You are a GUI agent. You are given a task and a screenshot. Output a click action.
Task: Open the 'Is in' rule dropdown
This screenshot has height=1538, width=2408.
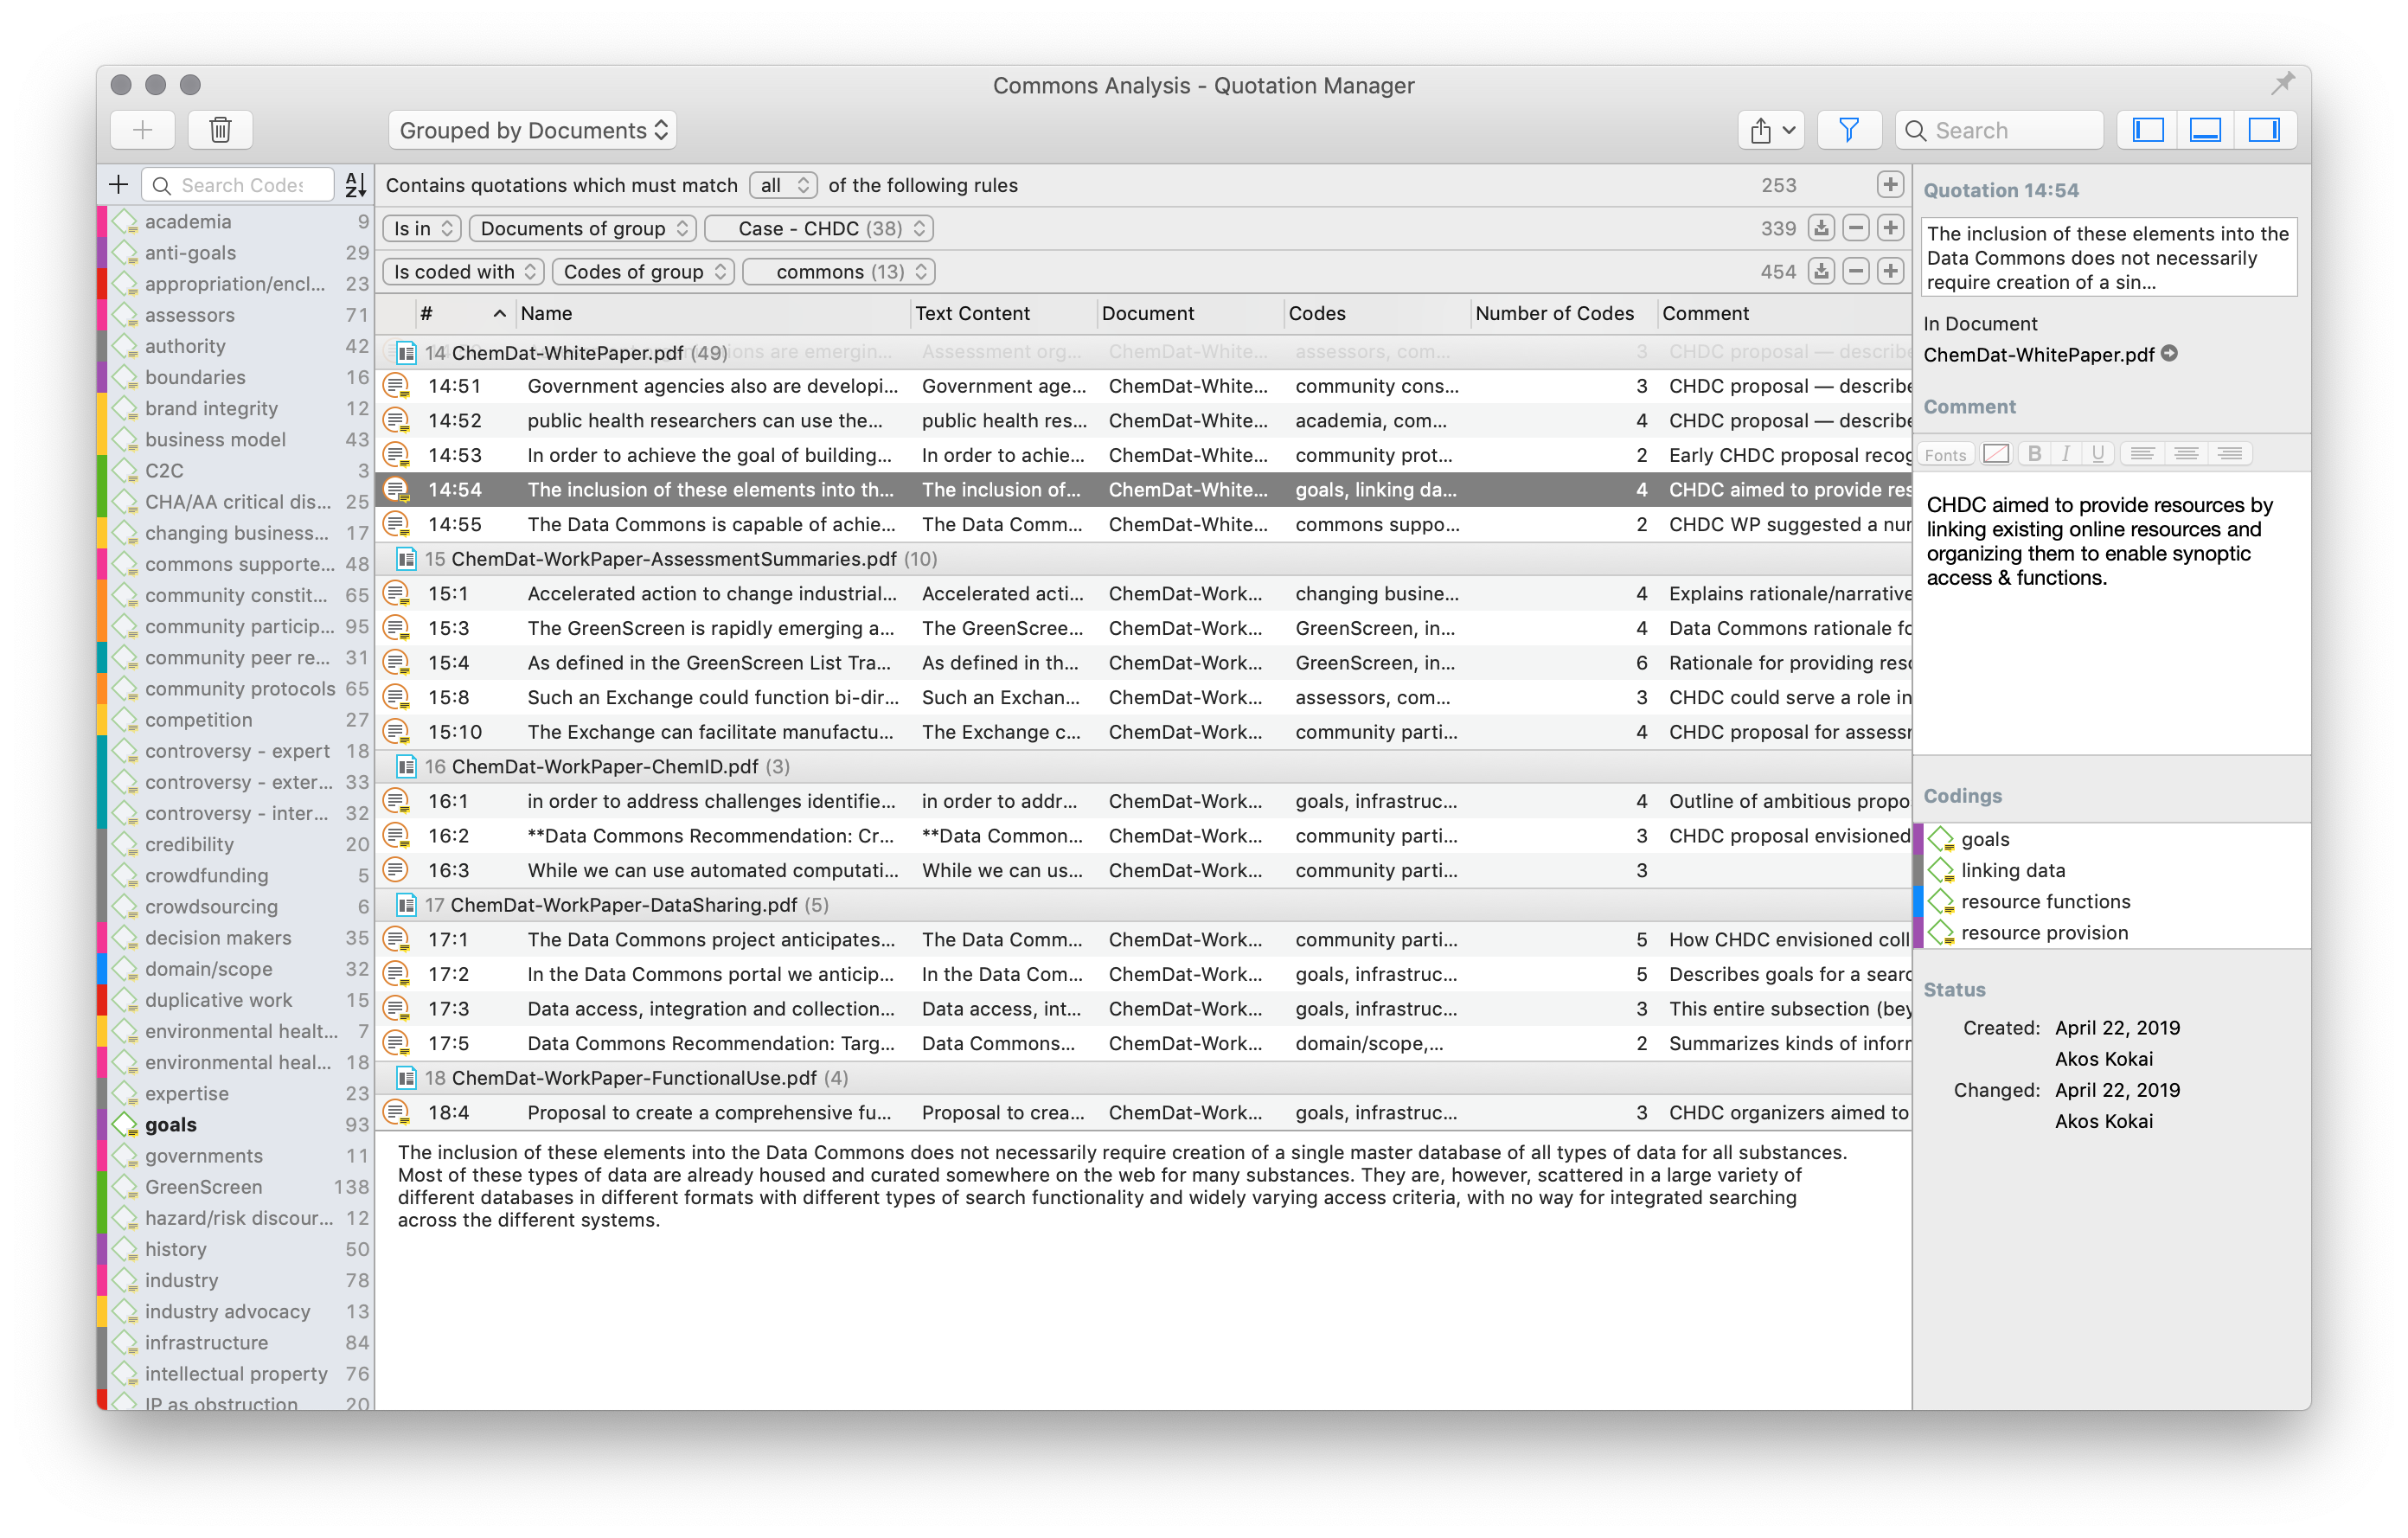tap(422, 228)
